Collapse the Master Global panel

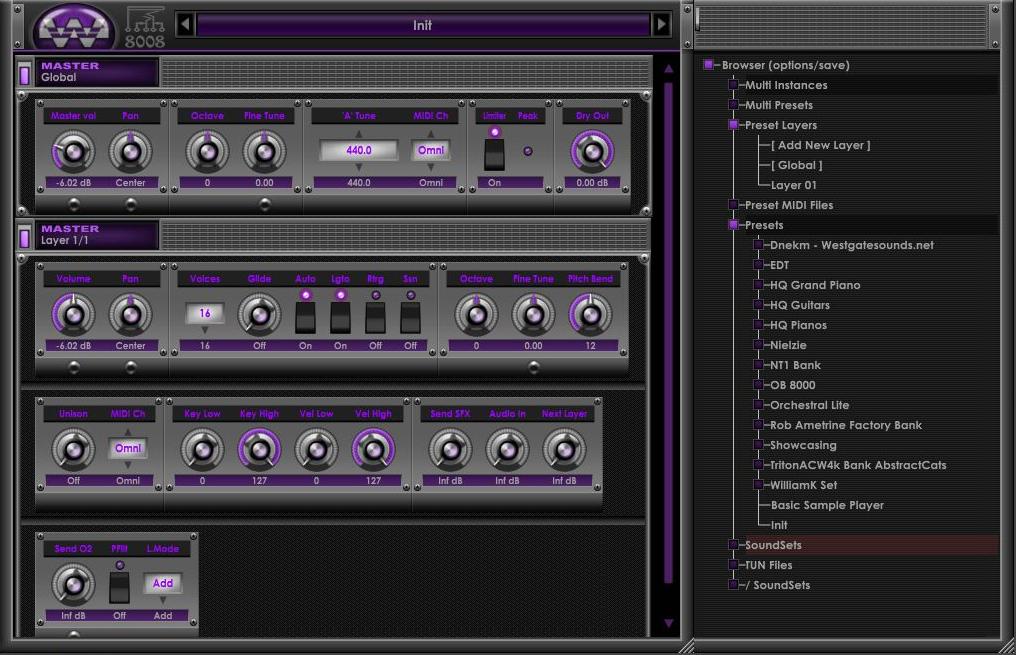(25, 74)
